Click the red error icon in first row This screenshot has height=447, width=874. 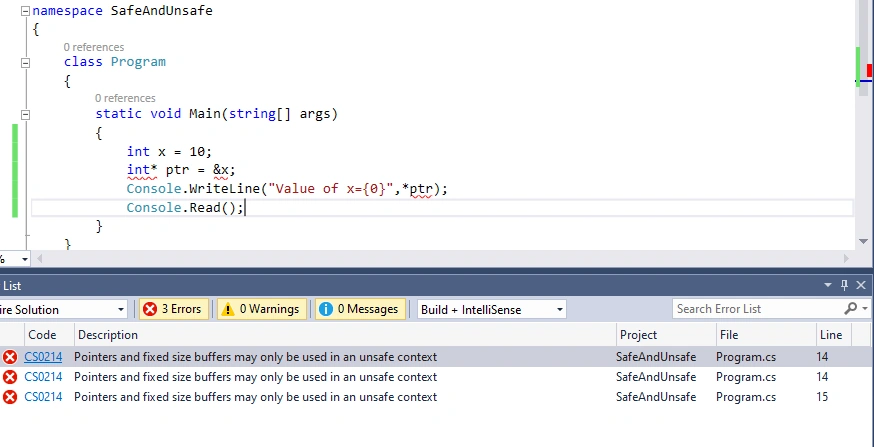point(9,357)
